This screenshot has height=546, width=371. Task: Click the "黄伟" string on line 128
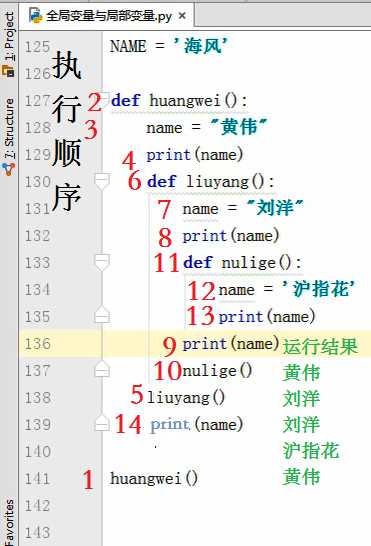pos(239,127)
